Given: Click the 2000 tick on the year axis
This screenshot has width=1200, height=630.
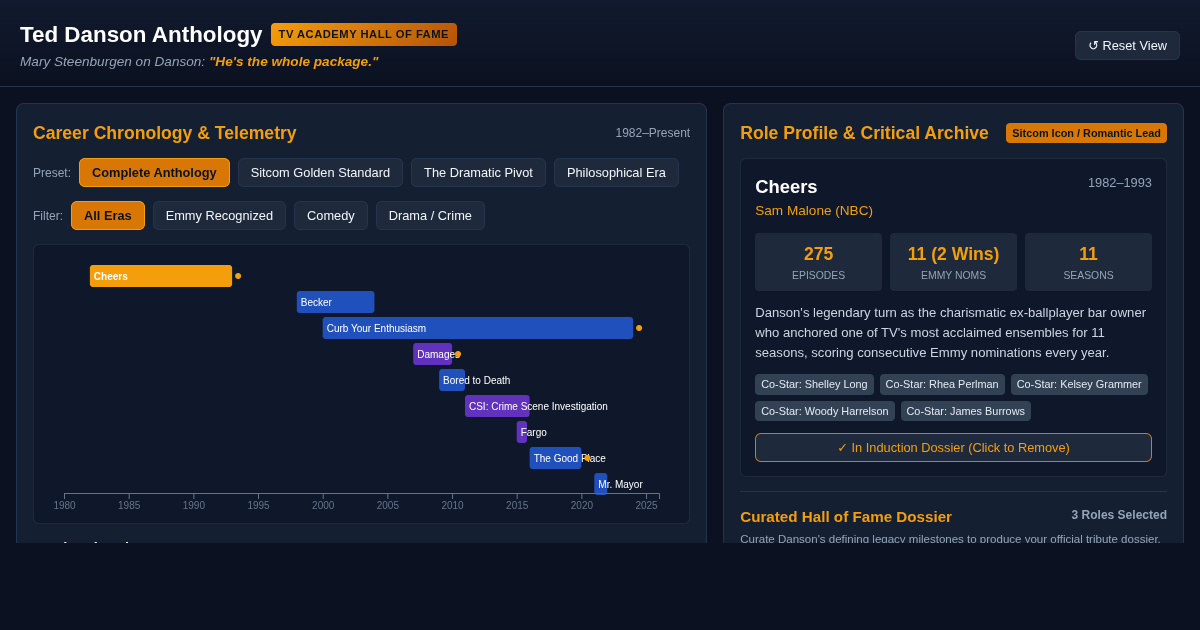Looking at the screenshot, I should point(323,505).
